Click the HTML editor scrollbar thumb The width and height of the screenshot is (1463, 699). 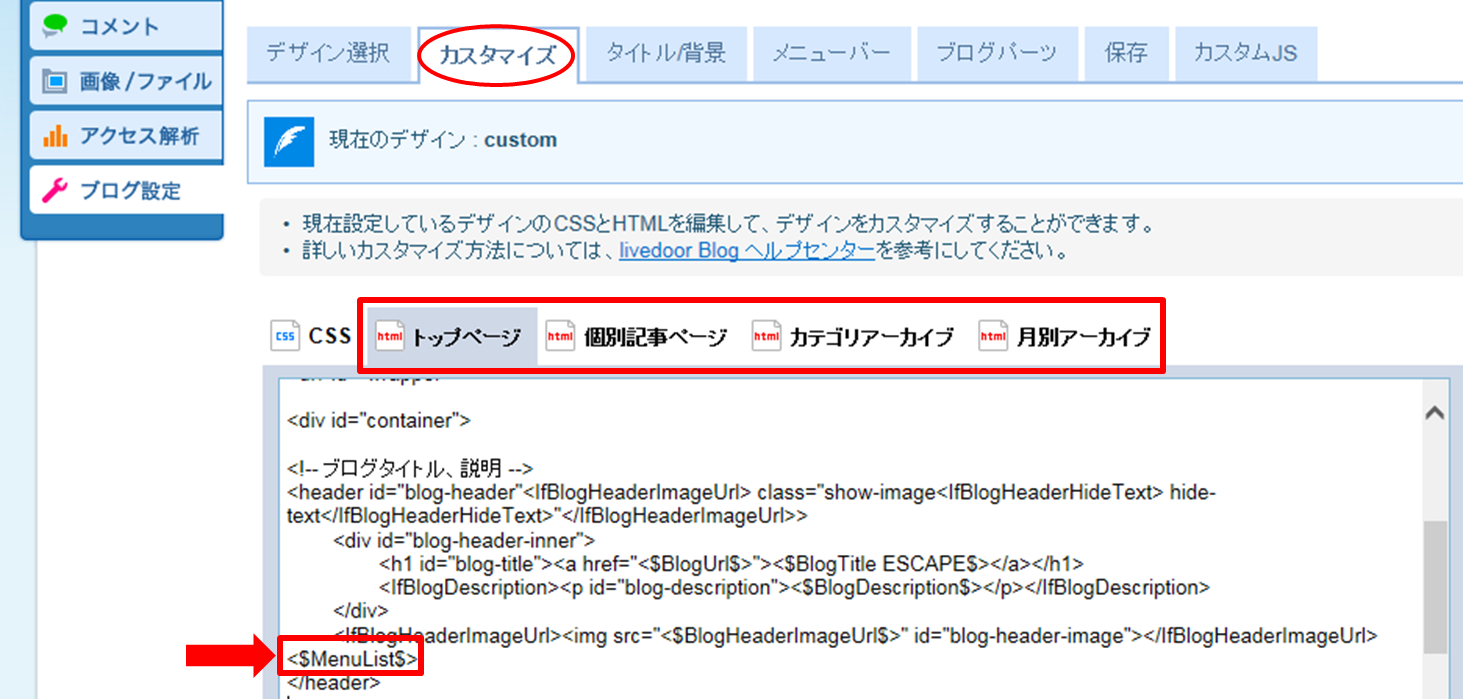(x=1433, y=587)
